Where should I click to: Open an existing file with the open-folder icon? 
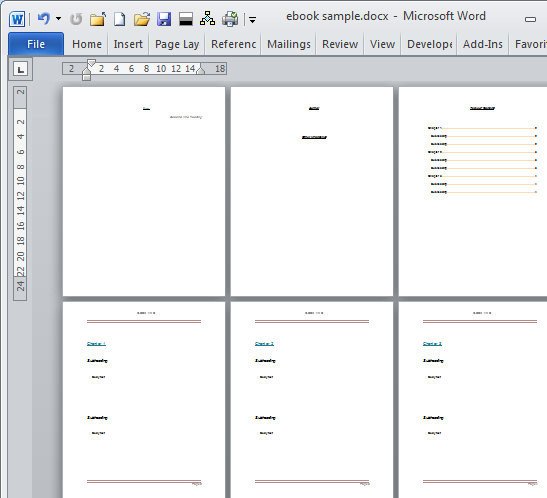(x=142, y=19)
